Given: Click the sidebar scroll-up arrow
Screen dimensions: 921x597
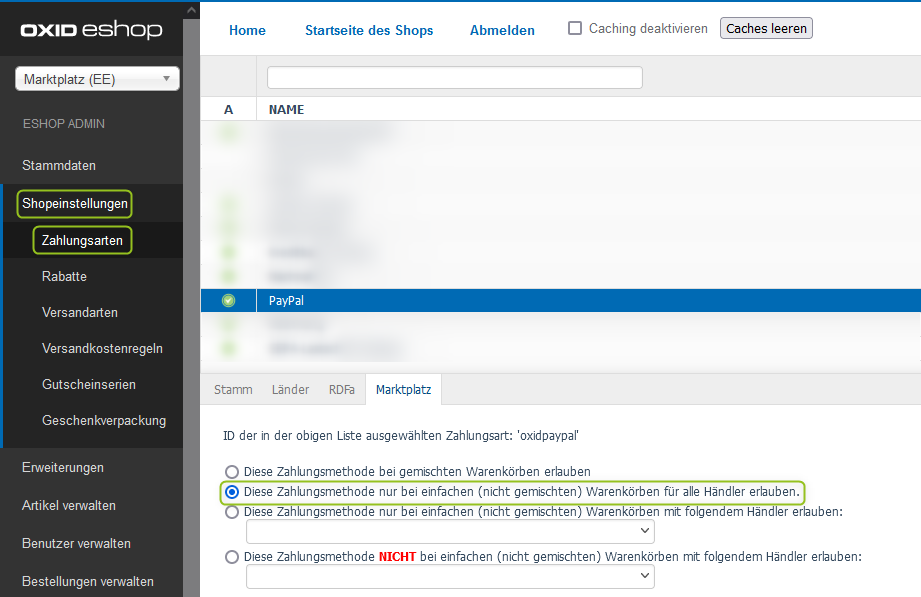Looking at the screenshot, I should coord(191,10).
